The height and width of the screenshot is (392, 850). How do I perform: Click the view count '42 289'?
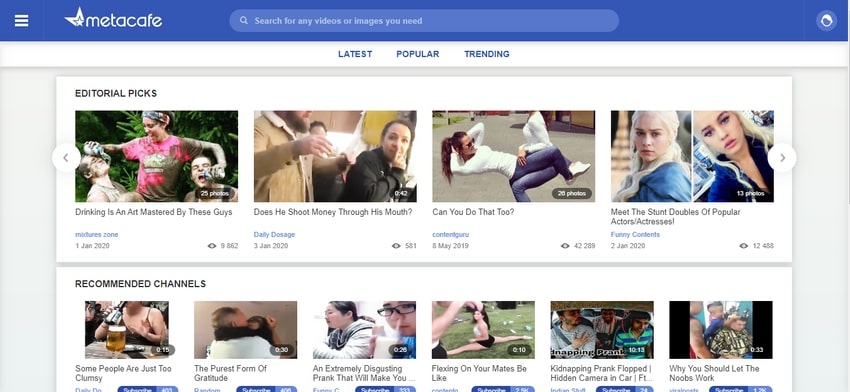click(x=584, y=246)
